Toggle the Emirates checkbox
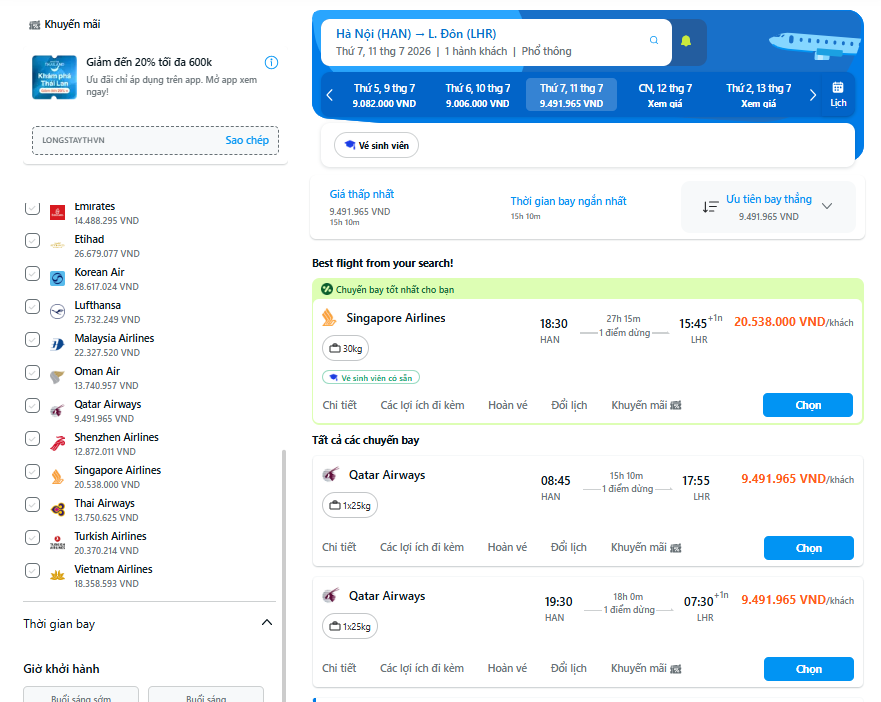The width and height of the screenshot is (881, 702). pyautogui.click(x=33, y=208)
